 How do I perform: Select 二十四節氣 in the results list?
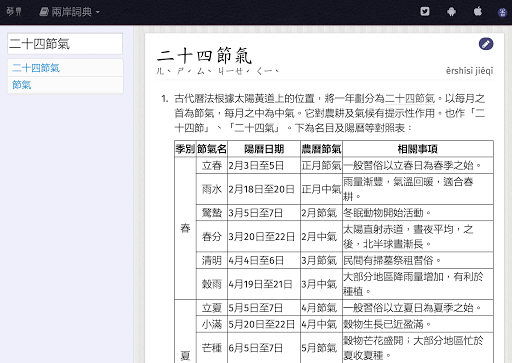(65, 68)
